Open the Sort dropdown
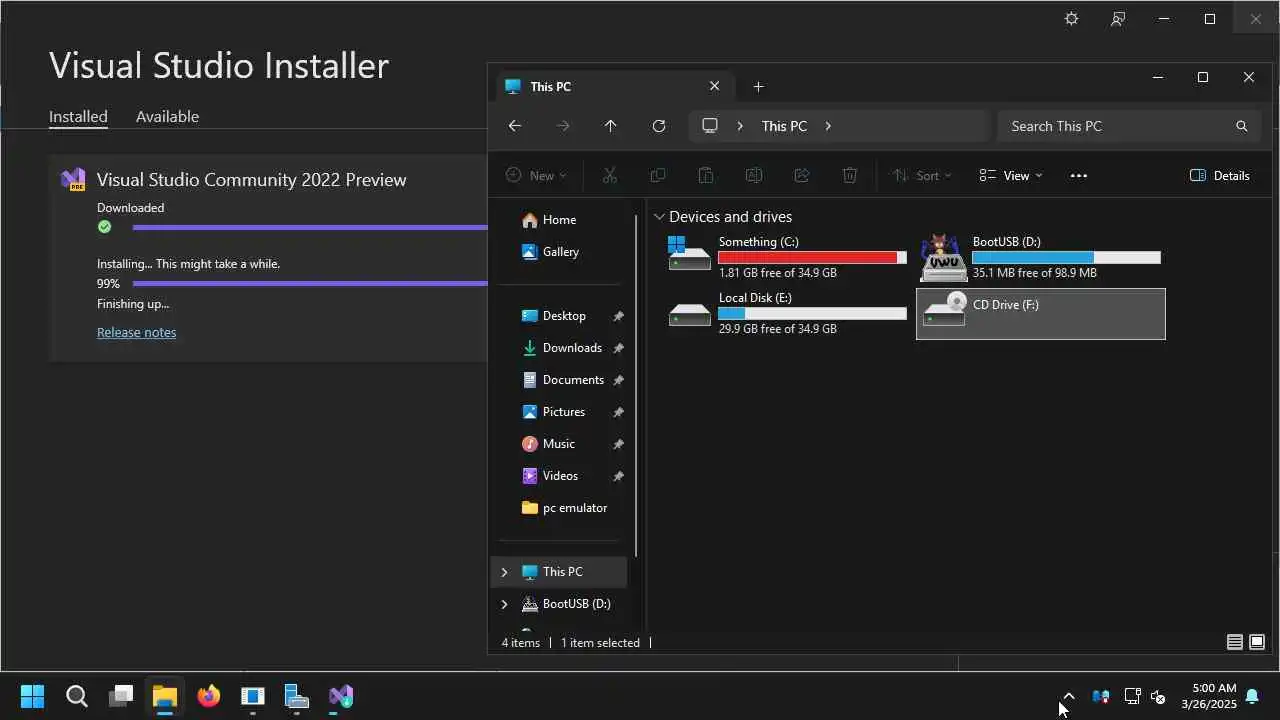This screenshot has width=1280, height=720. tap(921, 175)
